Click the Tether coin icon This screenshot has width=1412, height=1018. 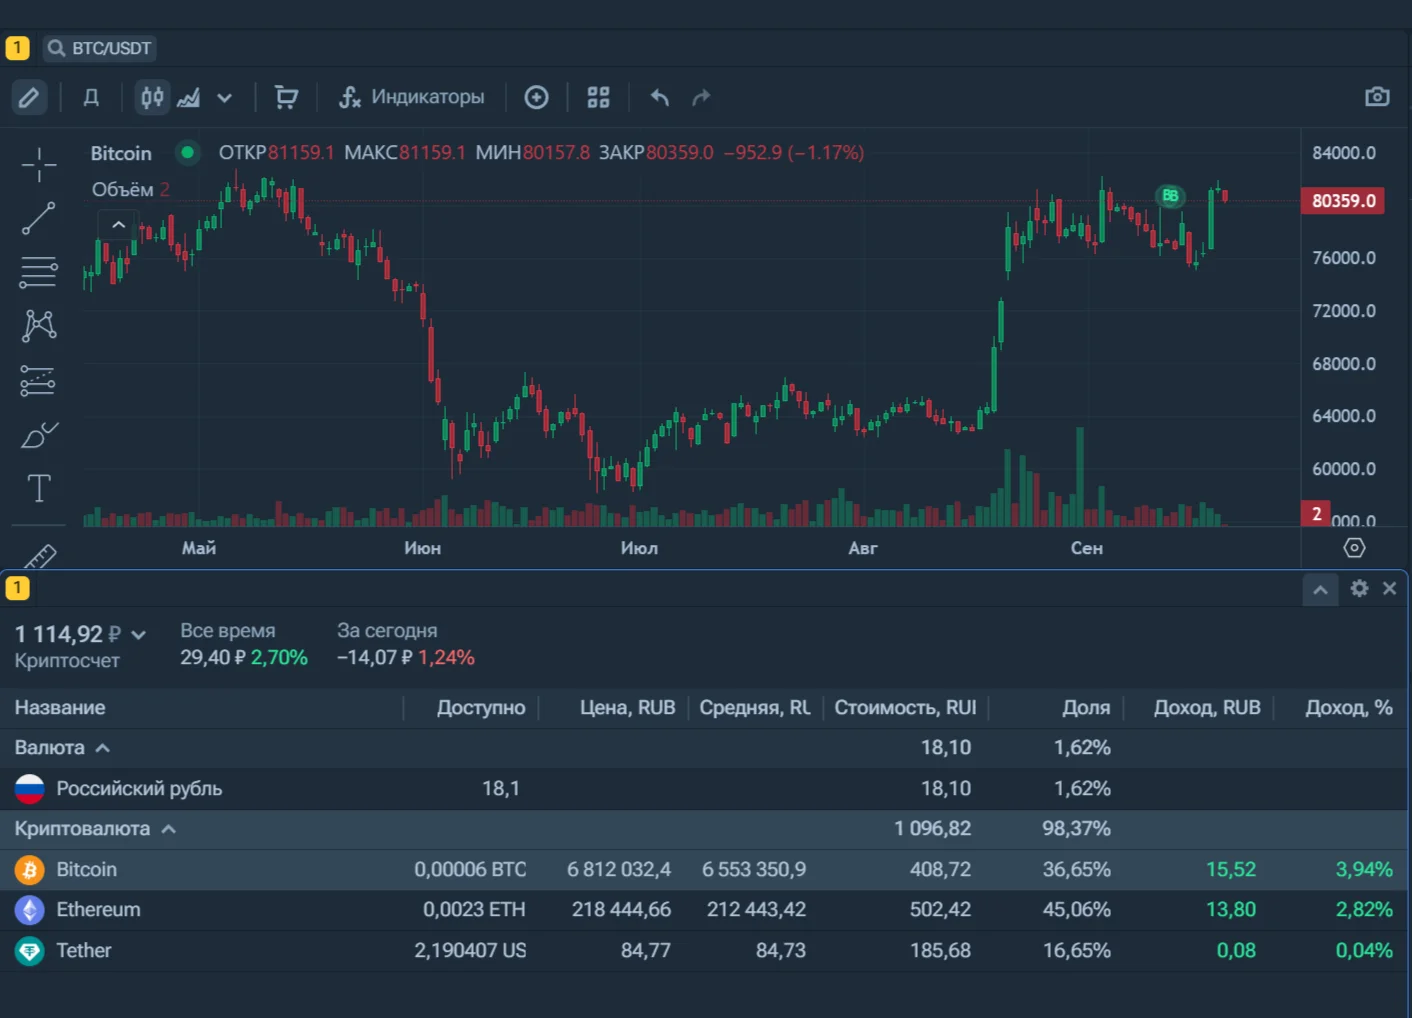[30, 951]
